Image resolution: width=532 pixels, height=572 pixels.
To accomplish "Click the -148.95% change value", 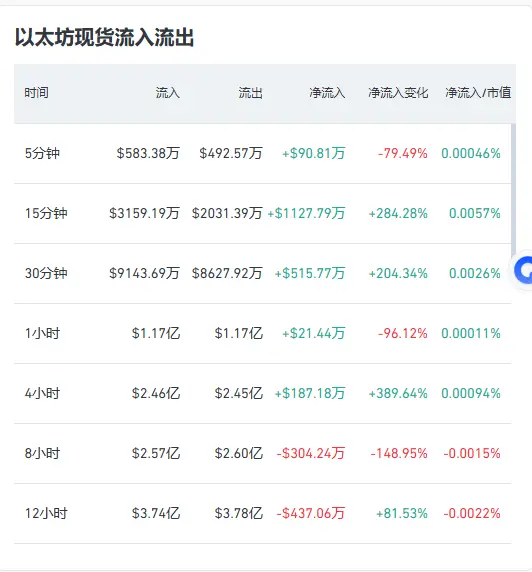I will tap(399, 453).
